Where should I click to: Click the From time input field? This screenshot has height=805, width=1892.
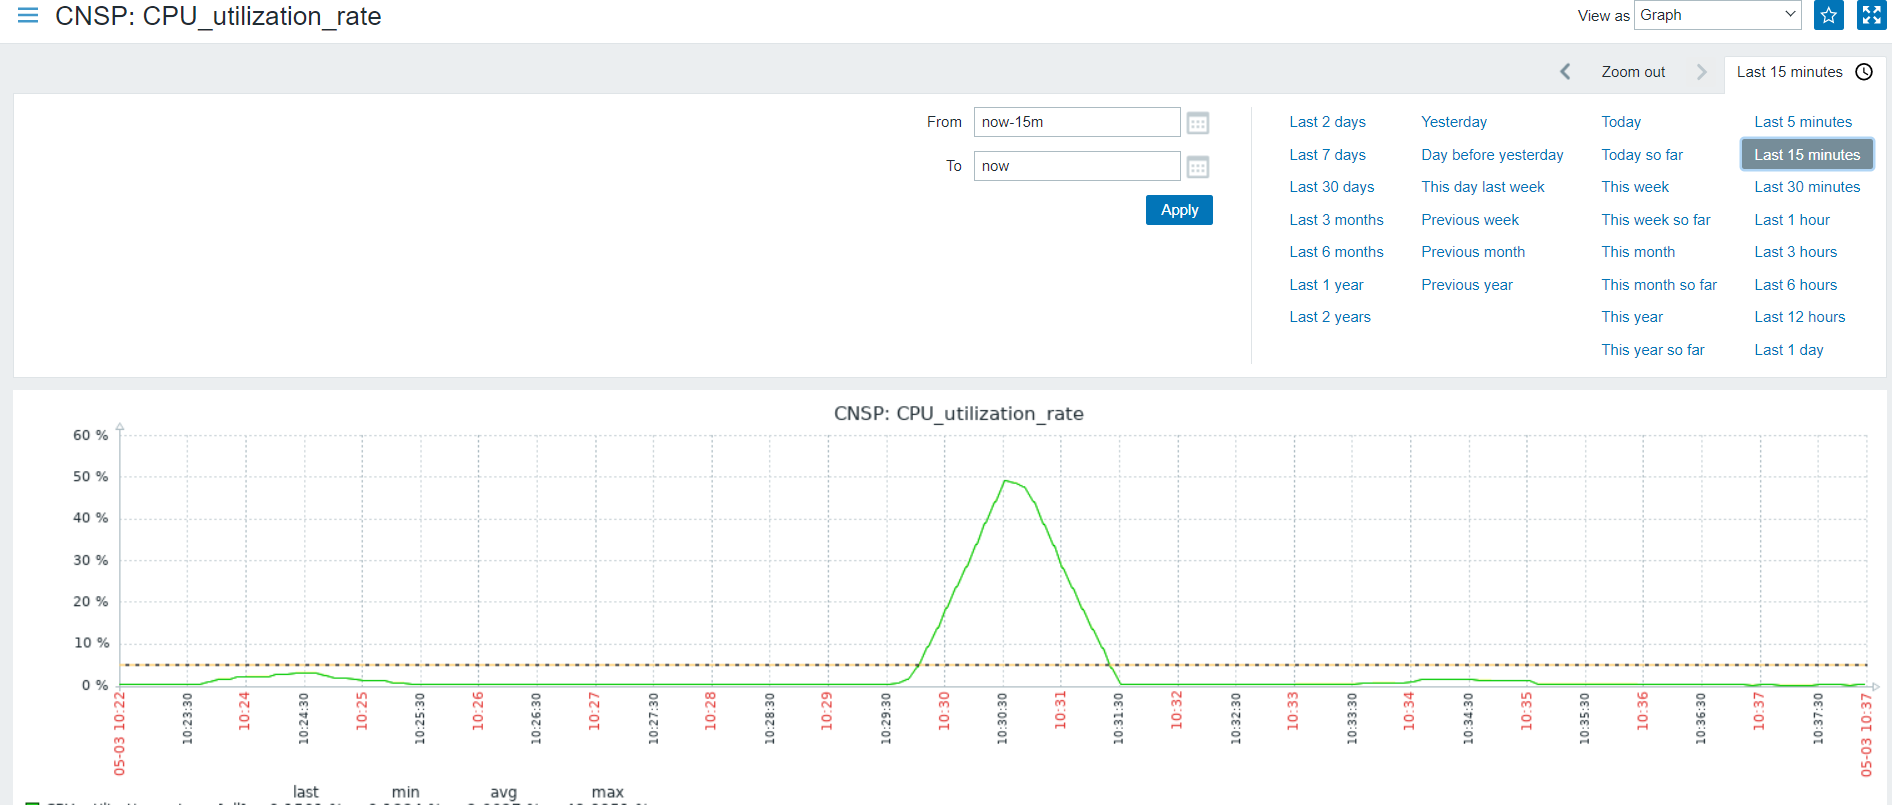point(1077,122)
